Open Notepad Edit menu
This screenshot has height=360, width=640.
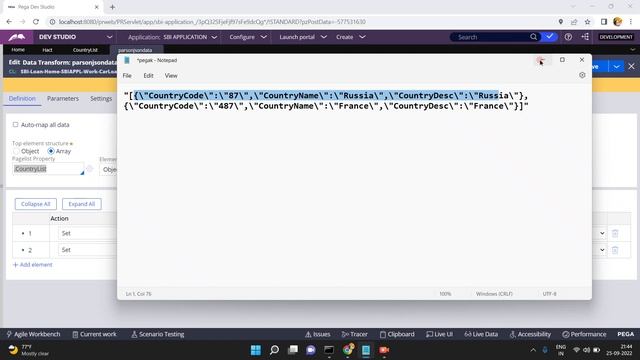(148, 76)
